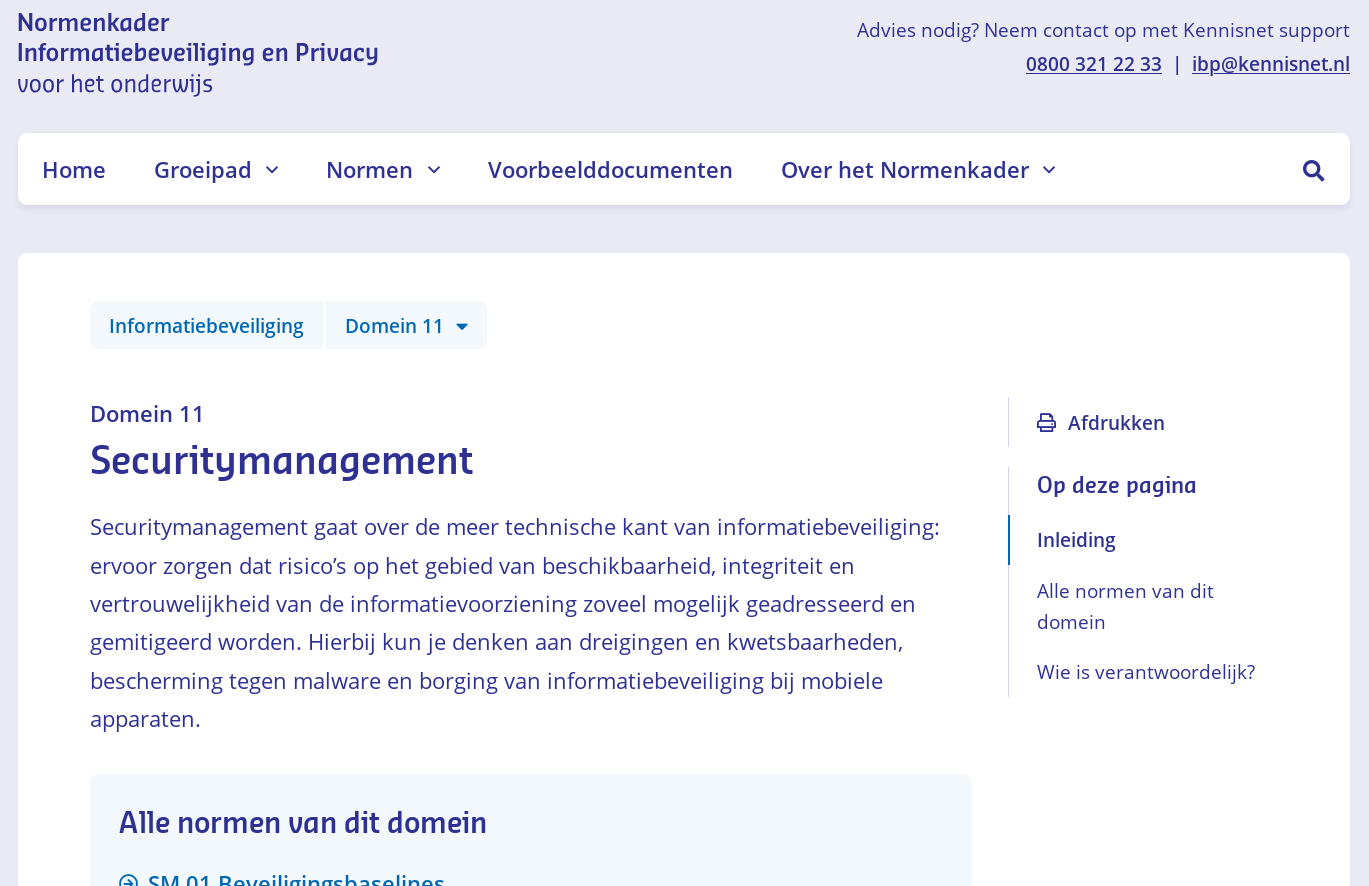Call the 0800 321 22 33 phone link
The width and height of the screenshot is (1369, 886).
point(1093,64)
